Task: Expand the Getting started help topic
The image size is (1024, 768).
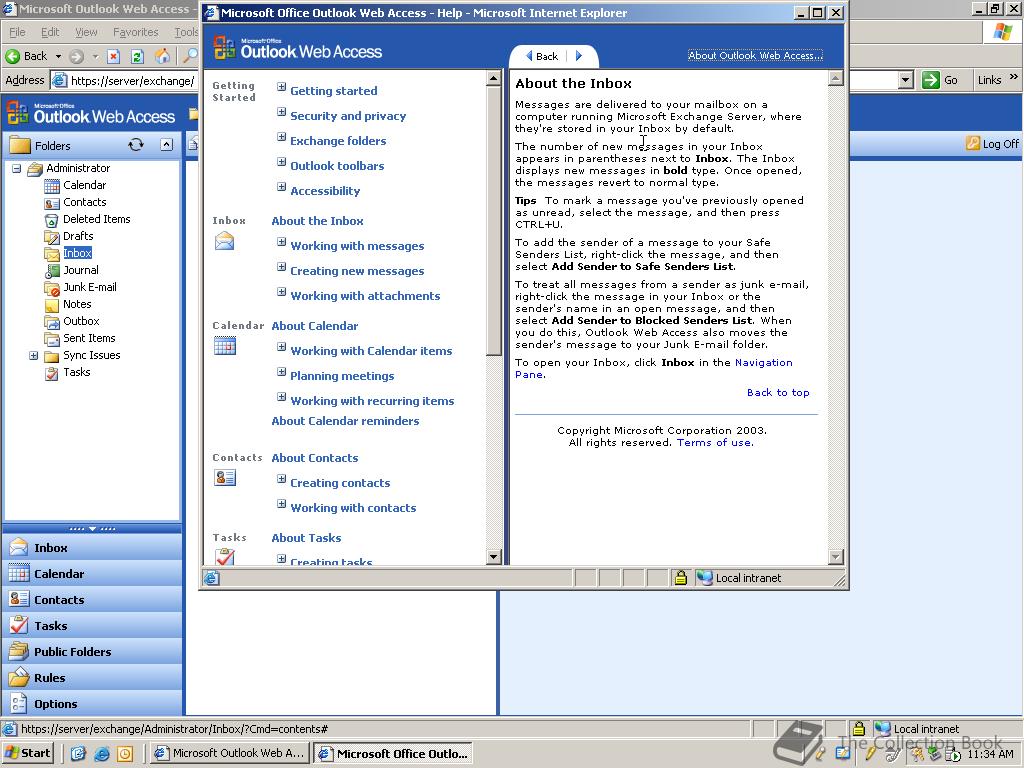Action: 281,87
